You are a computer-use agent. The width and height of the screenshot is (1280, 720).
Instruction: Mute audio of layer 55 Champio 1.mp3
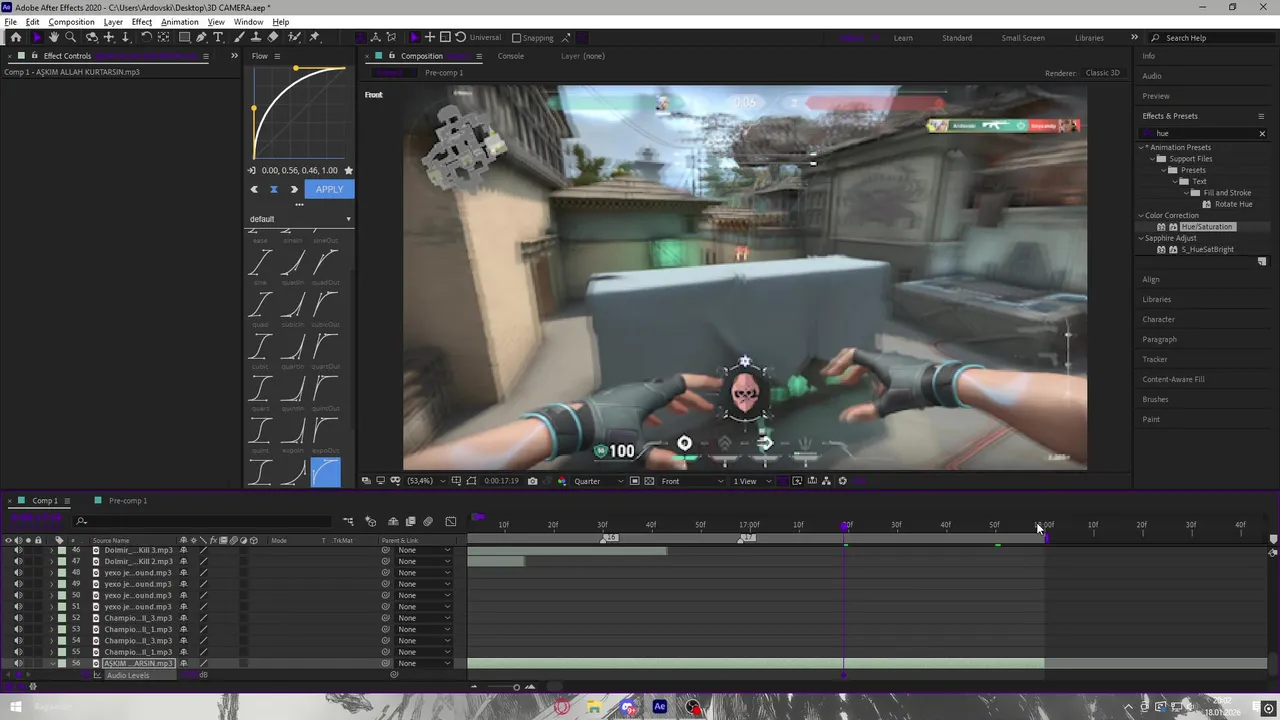click(18, 652)
